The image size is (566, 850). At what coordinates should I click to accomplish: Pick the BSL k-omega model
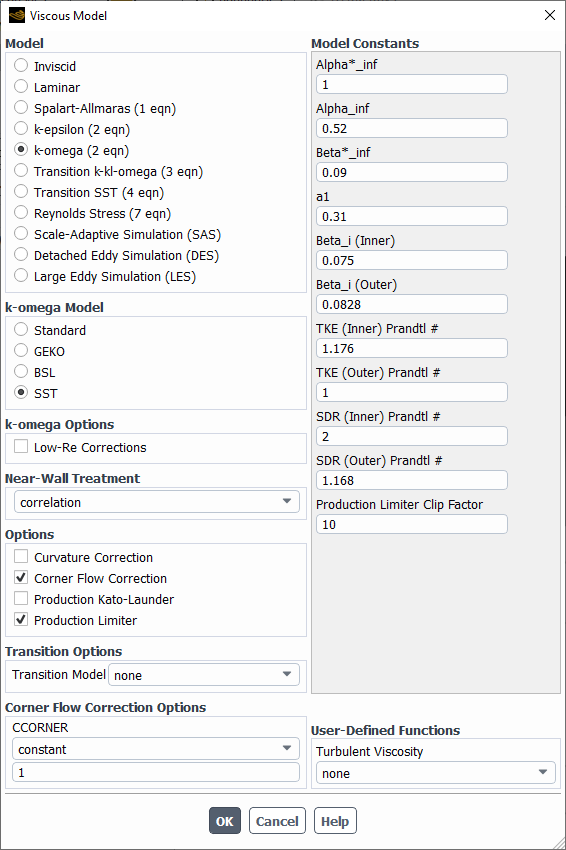click(x=21, y=372)
